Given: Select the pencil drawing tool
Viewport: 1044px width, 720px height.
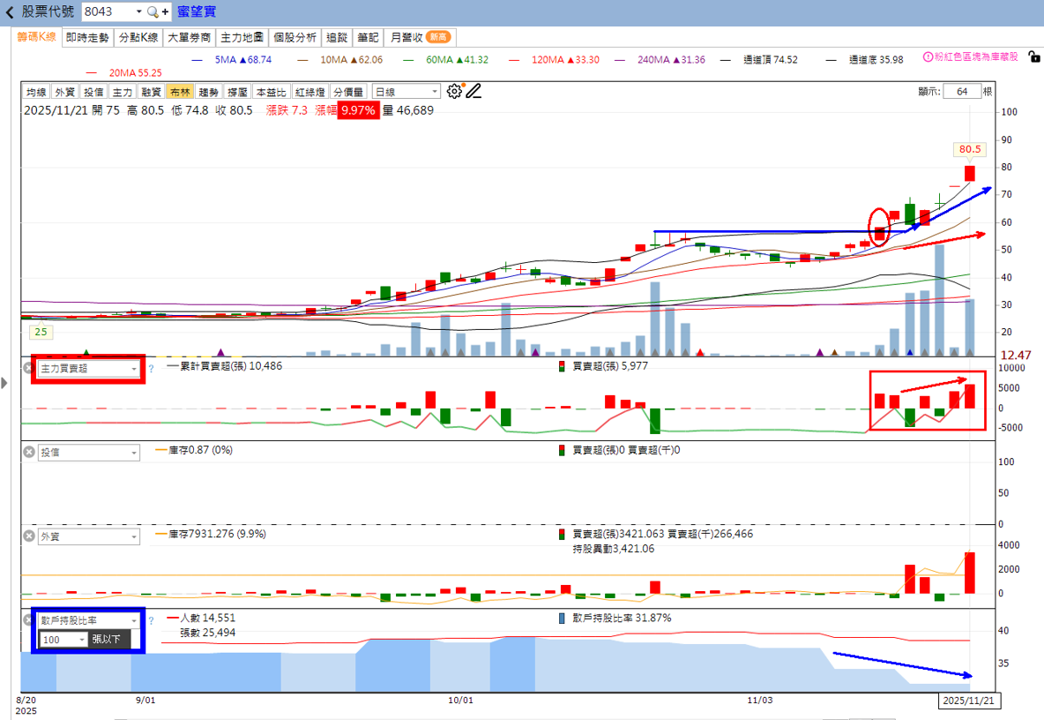Looking at the screenshot, I should pos(473,91).
